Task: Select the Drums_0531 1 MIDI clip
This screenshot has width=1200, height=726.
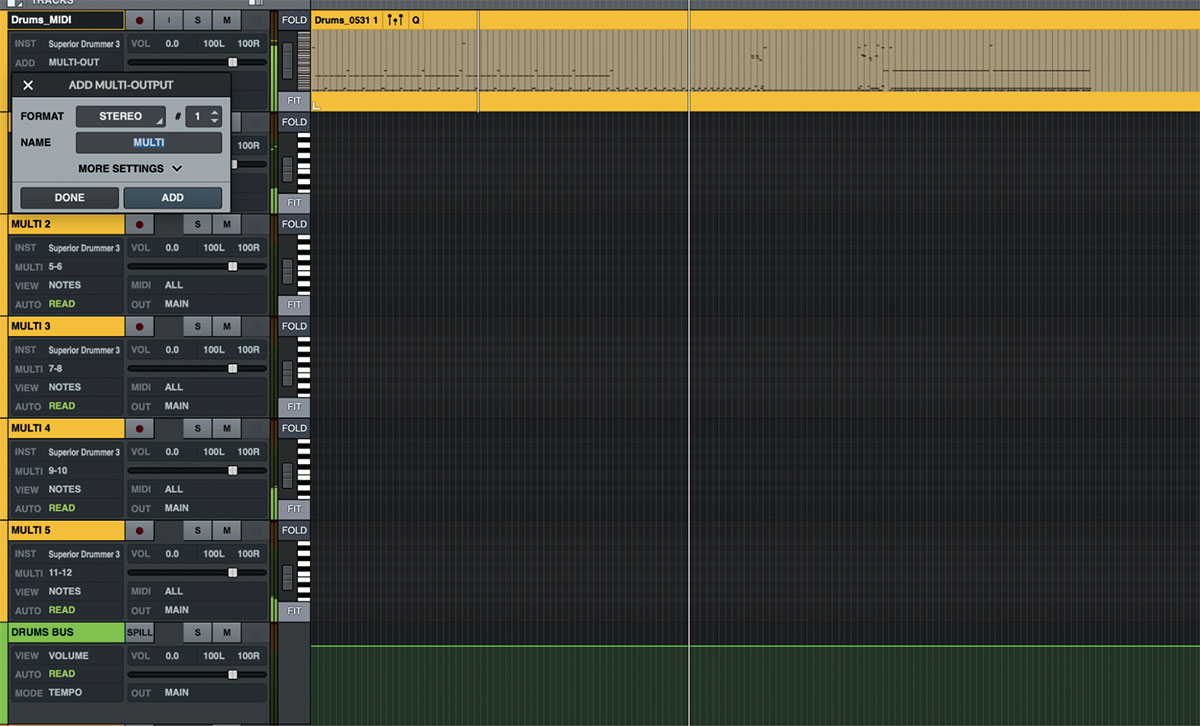Action: pyautogui.click(x=755, y=60)
